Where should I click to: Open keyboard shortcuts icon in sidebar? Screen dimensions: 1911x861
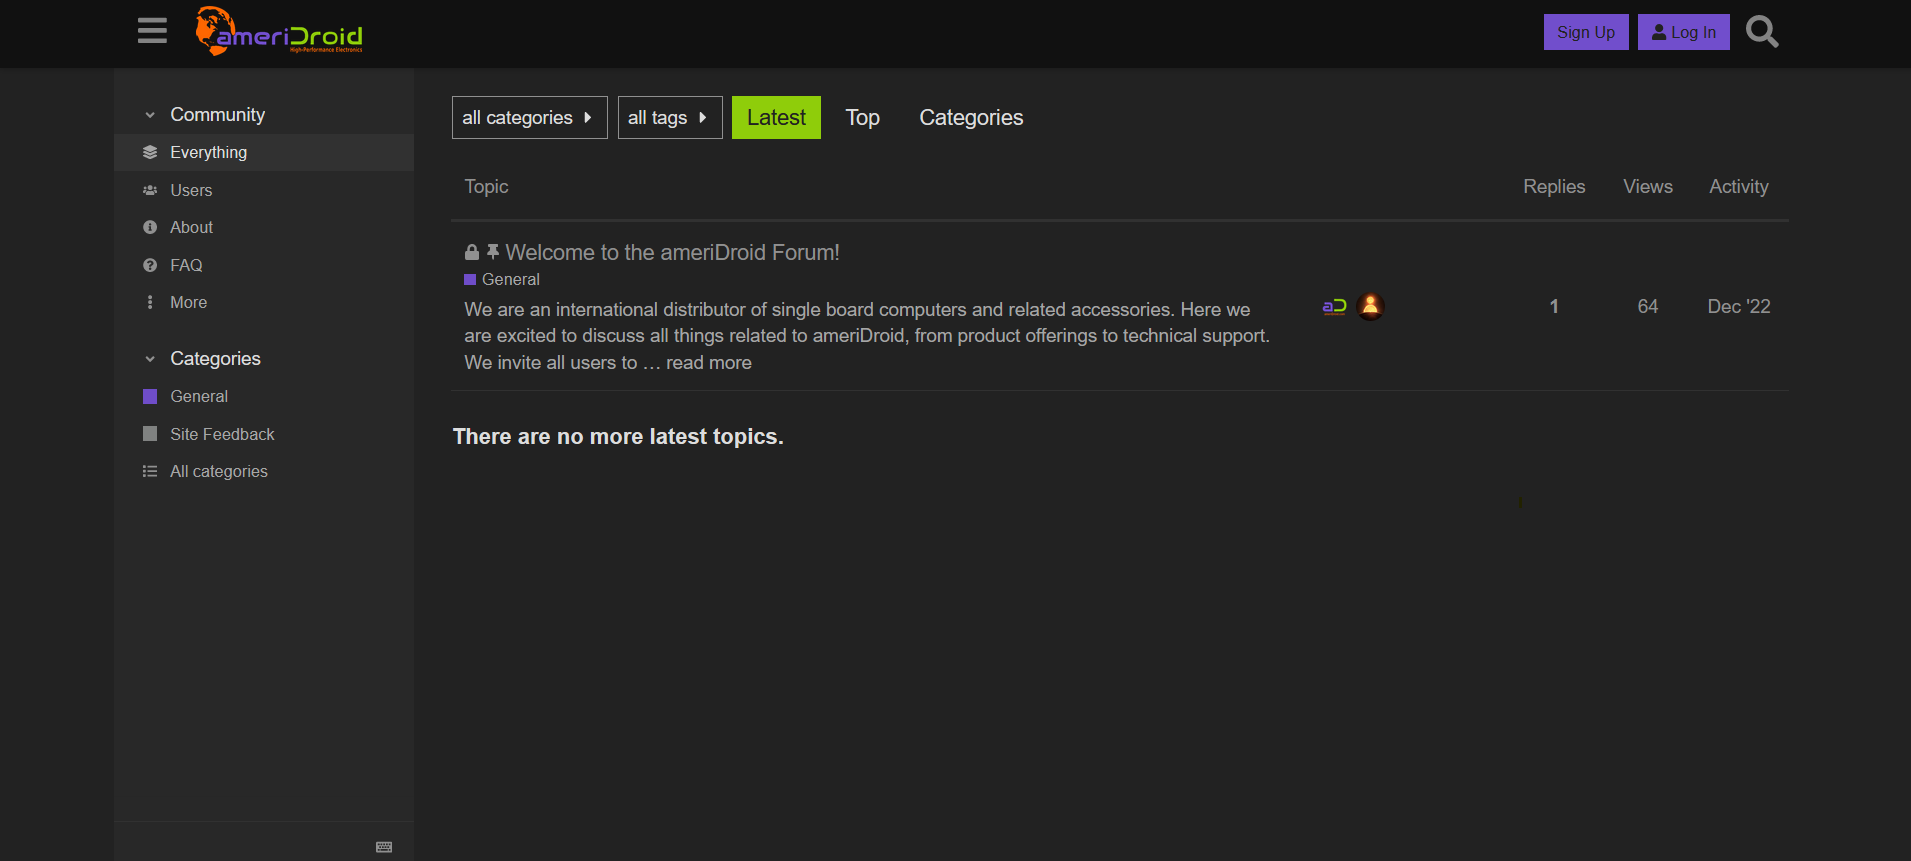point(384,847)
